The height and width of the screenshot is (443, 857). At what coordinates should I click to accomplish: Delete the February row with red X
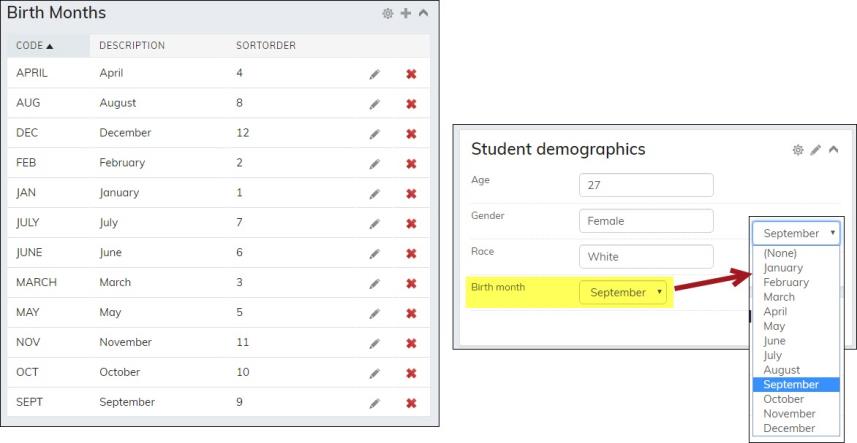(411, 164)
